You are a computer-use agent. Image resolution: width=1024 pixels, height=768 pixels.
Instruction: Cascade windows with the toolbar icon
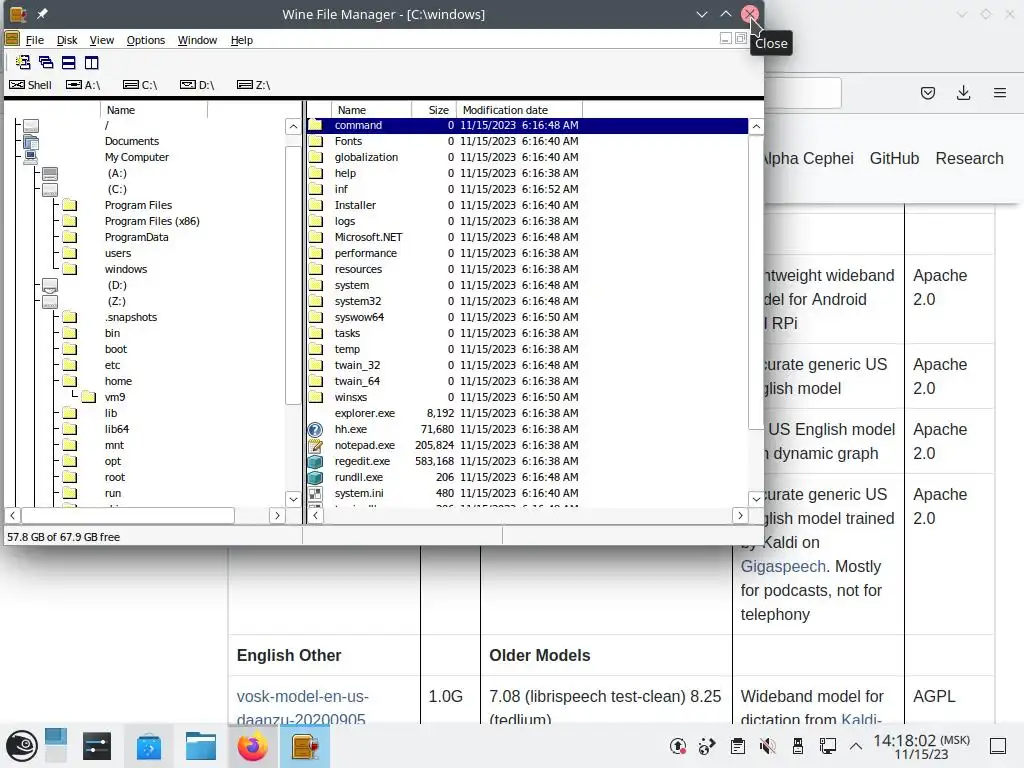click(46, 63)
